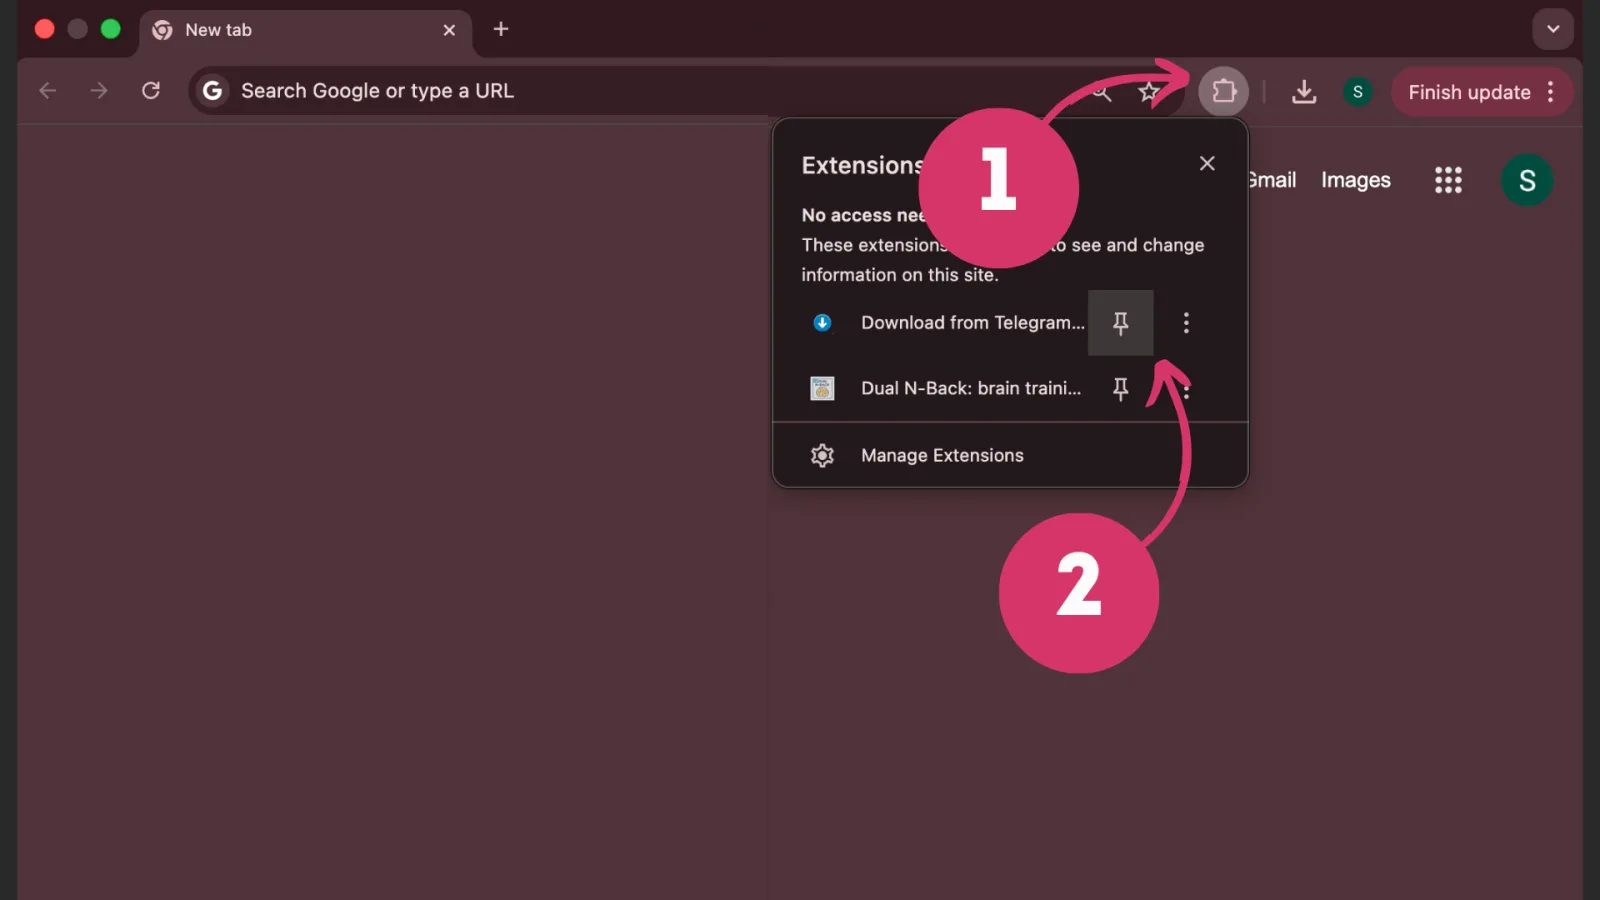The width and height of the screenshot is (1600, 900).
Task: Click the Download from Telegram blue icon
Action: click(822, 323)
